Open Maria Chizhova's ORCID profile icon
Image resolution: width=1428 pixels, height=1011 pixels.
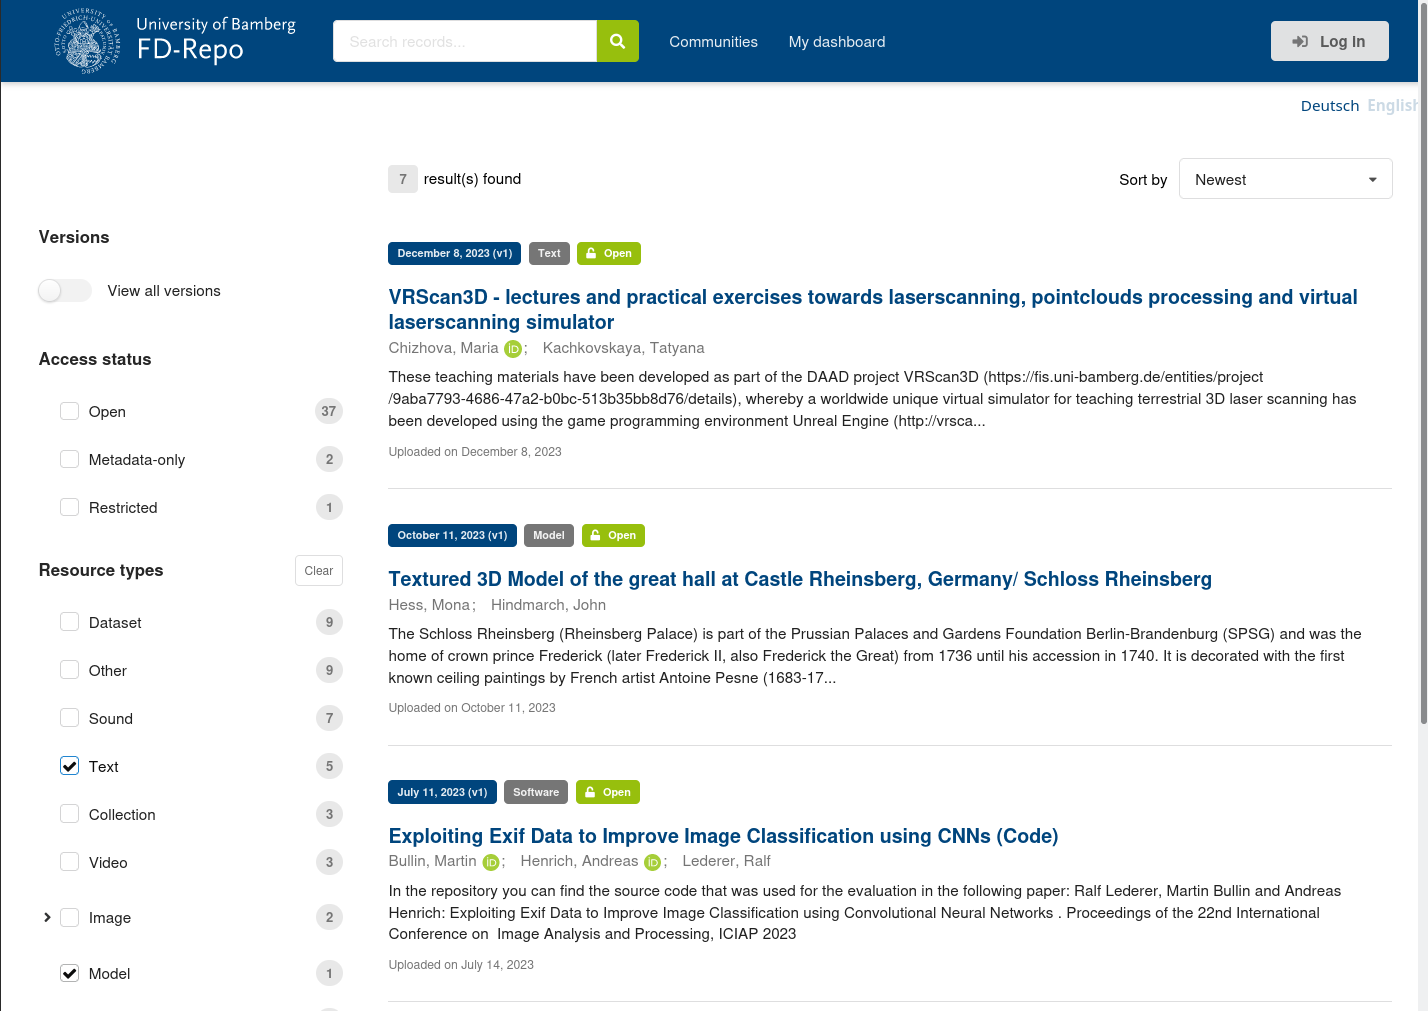(x=513, y=348)
